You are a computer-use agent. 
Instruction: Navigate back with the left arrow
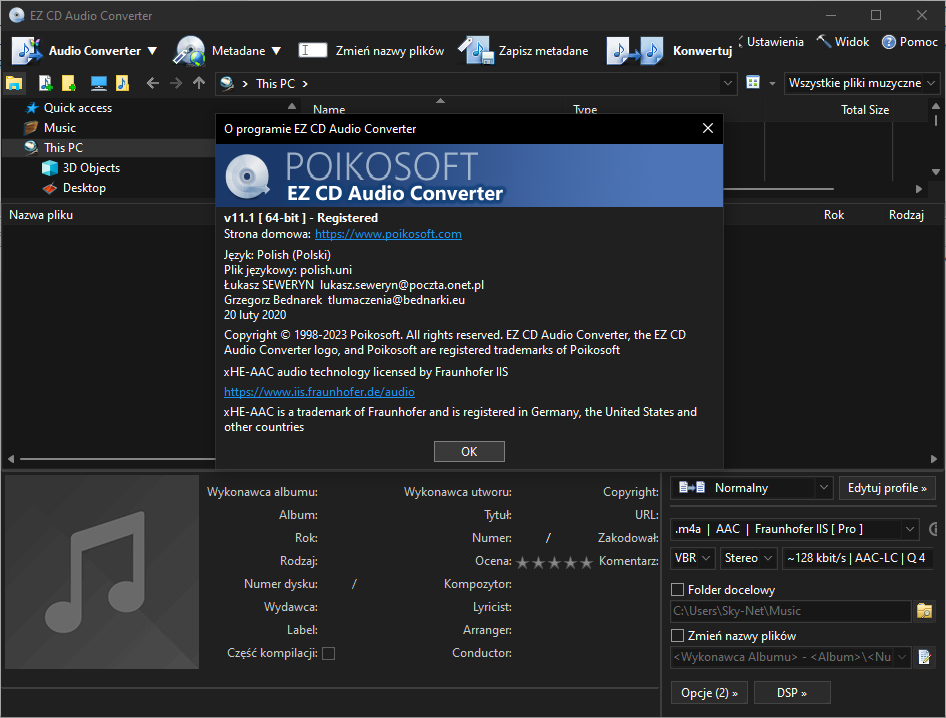pos(153,83)
